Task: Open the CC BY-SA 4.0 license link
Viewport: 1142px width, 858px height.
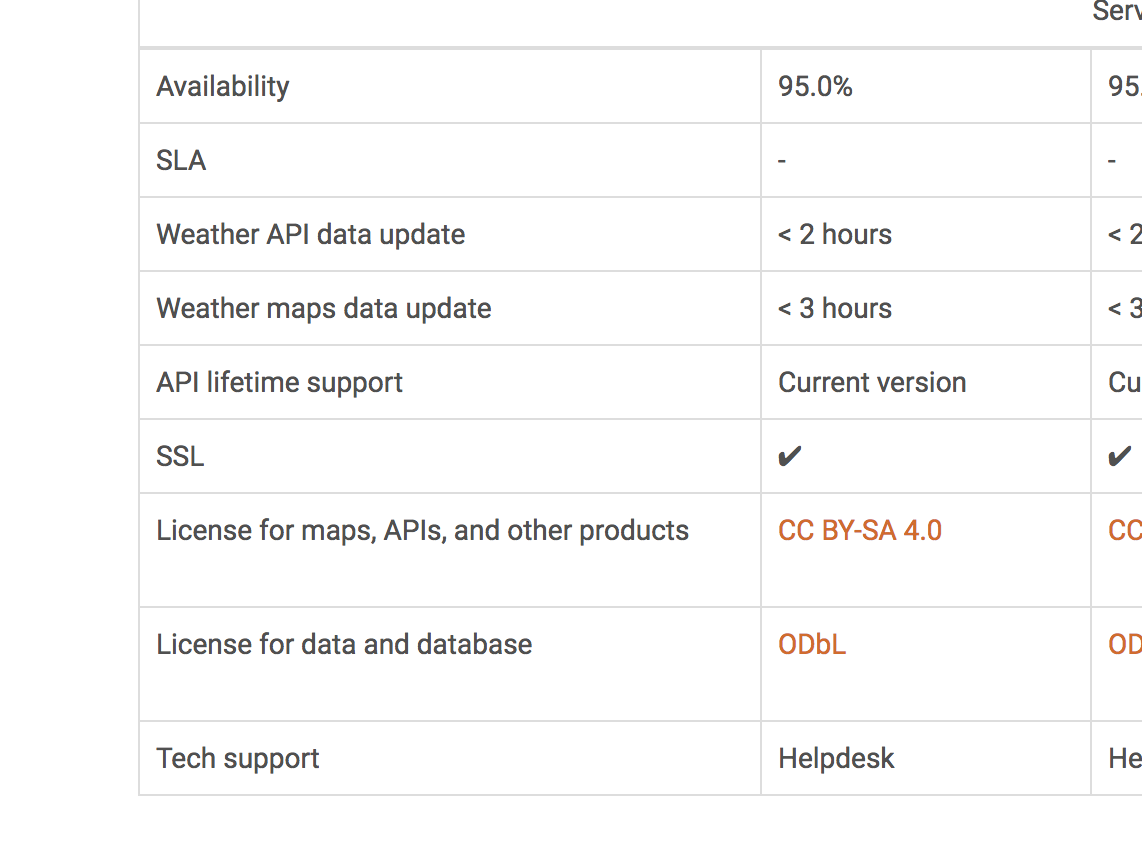Action: (x=860, y=530)
